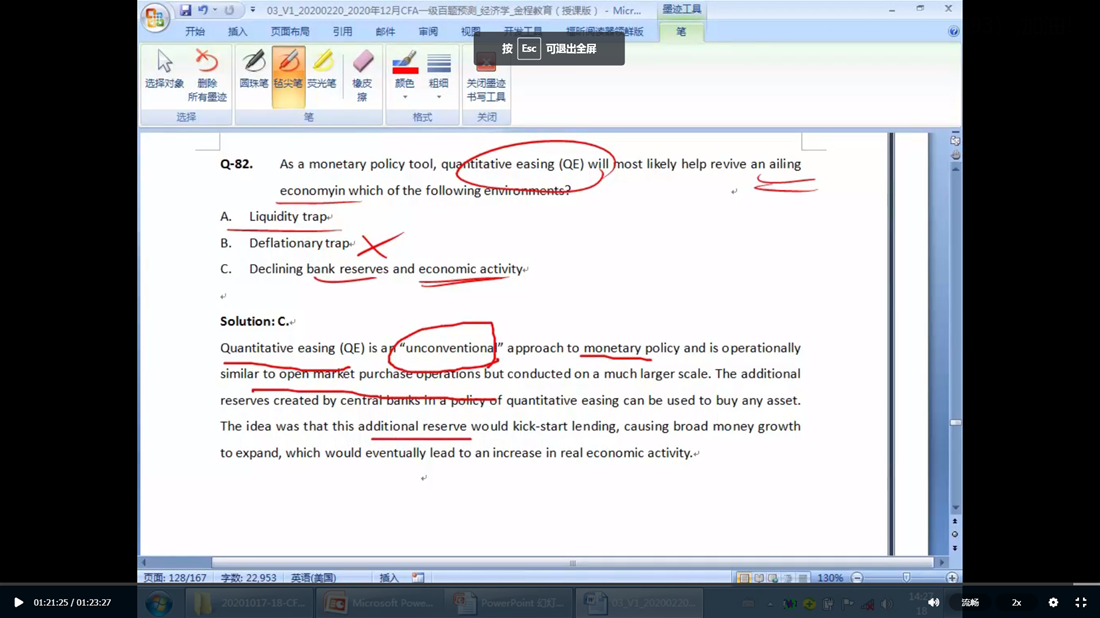Change the 2x playback speed

tap(1017, 603)
